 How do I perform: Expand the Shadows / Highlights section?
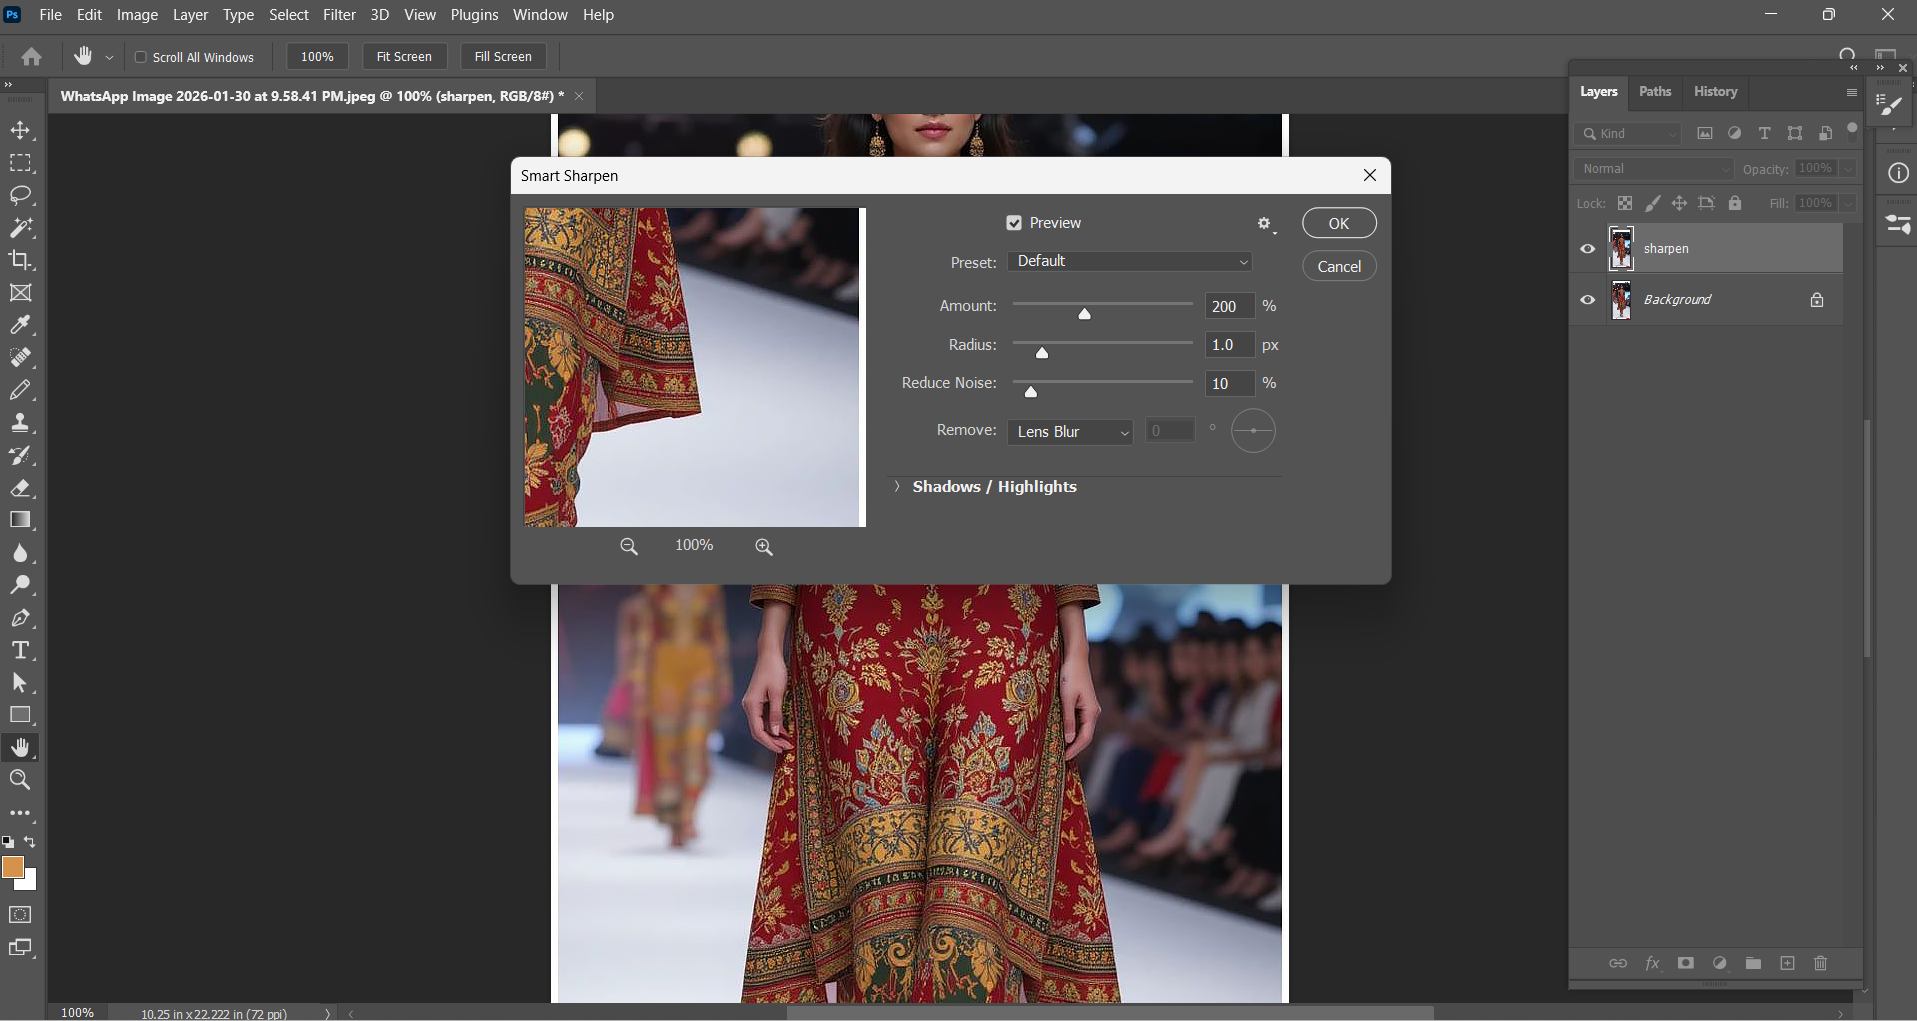[897, 487]
